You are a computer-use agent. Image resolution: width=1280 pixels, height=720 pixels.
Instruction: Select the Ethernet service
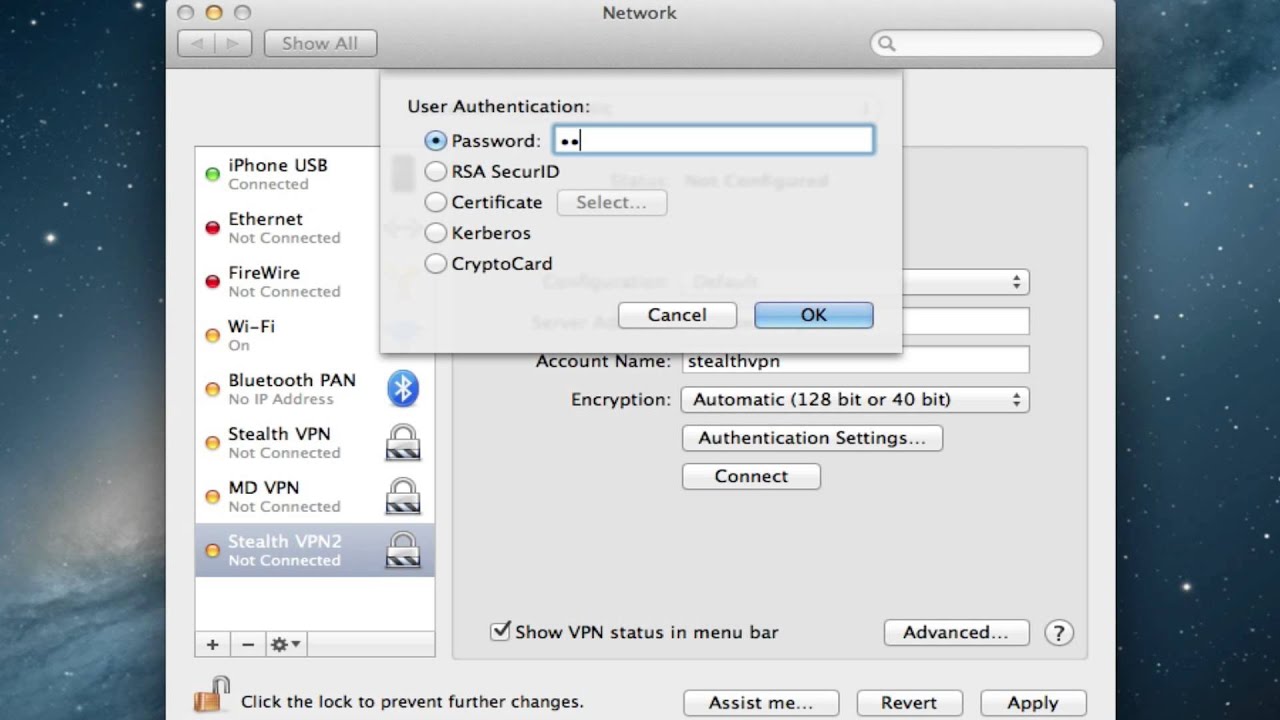pos(315,228)
